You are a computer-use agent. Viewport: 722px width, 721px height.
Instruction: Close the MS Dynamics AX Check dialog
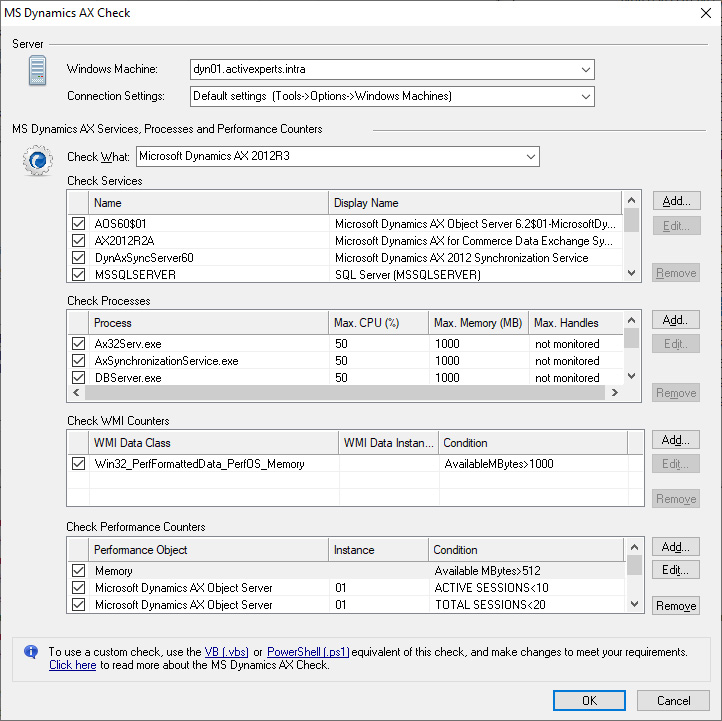pos(705,13)
